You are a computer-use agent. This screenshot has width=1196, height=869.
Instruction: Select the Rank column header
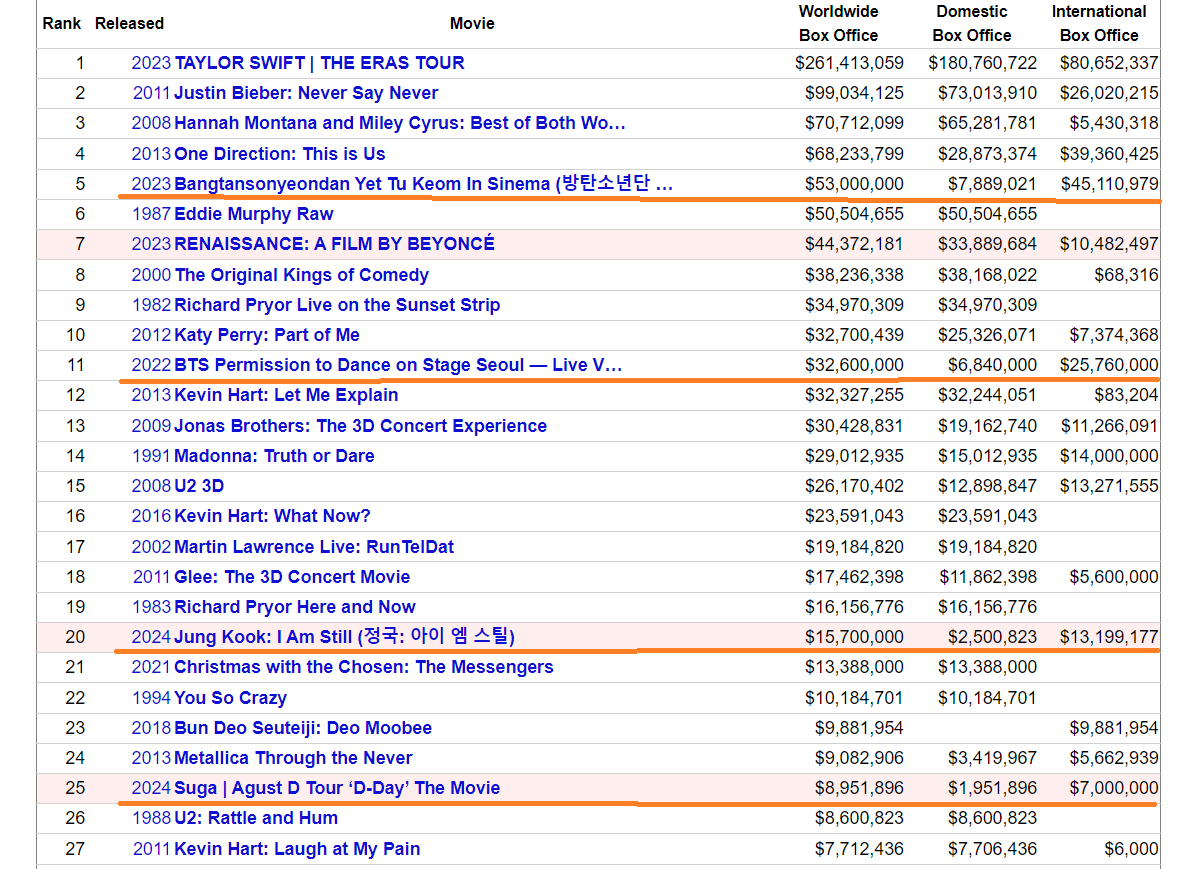point(62,24)
